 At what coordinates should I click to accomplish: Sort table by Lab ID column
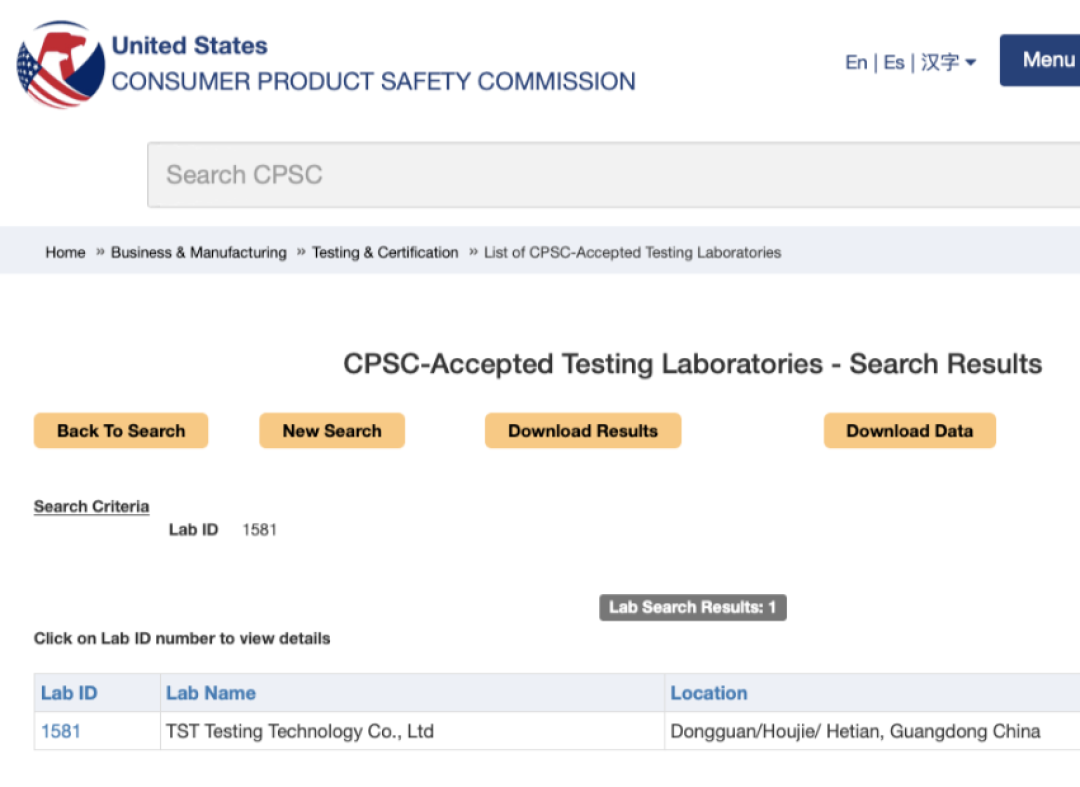pyautogui.click(x=69, y=693)
